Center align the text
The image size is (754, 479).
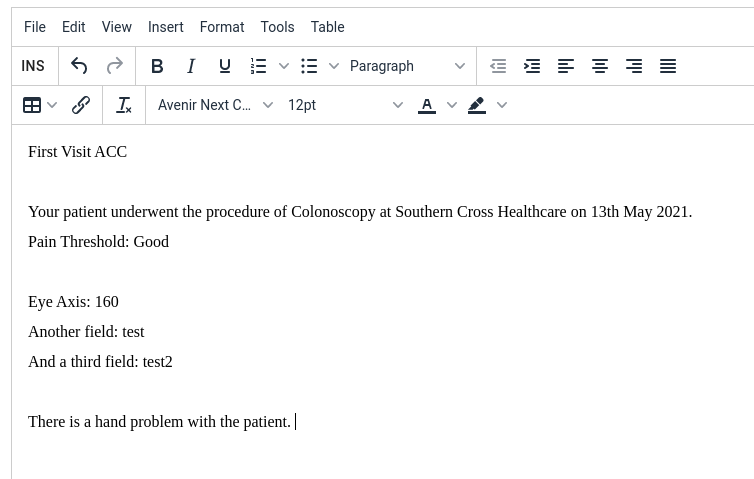click(x=600, y=66)
